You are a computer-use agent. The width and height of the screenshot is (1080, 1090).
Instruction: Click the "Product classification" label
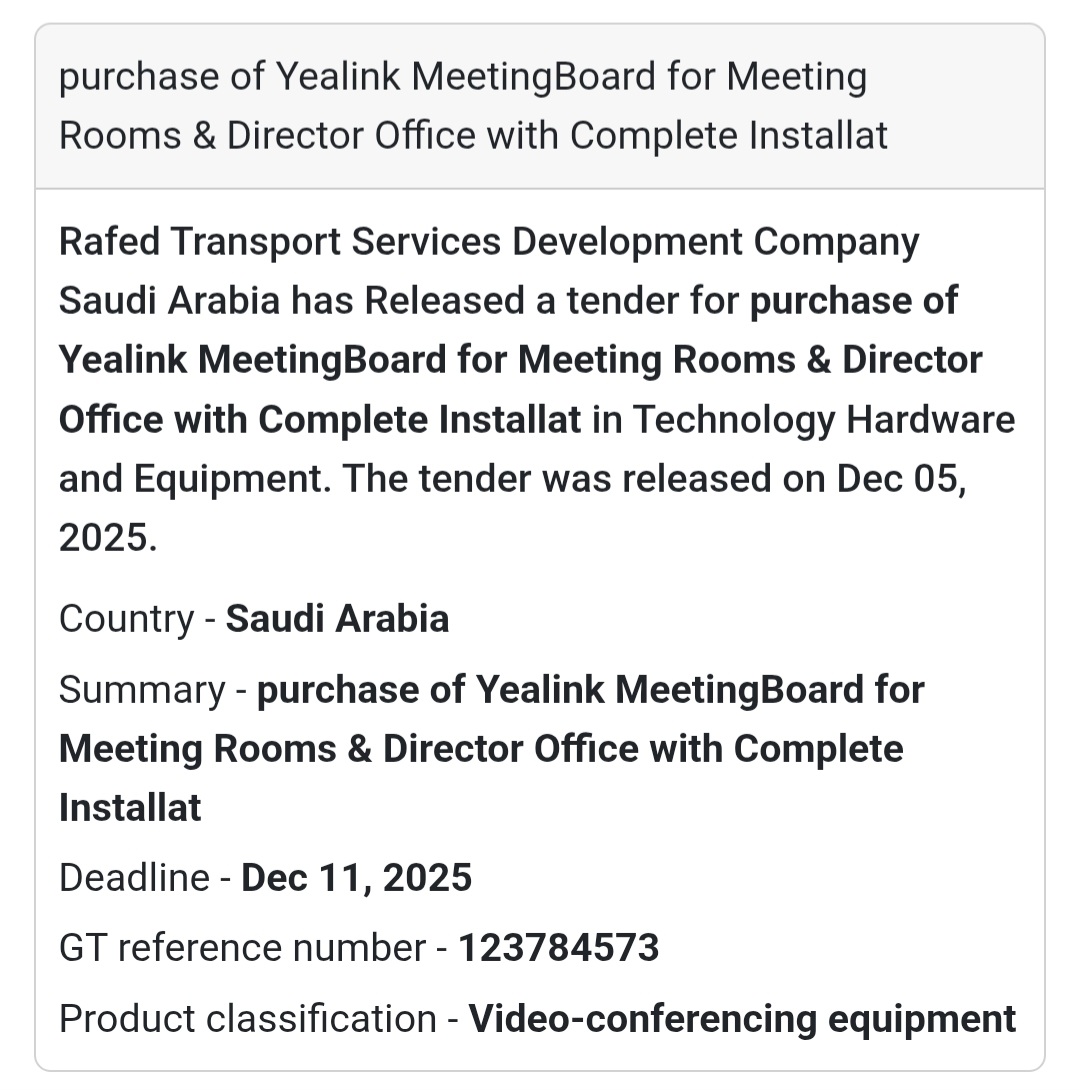pos(247,1019)
